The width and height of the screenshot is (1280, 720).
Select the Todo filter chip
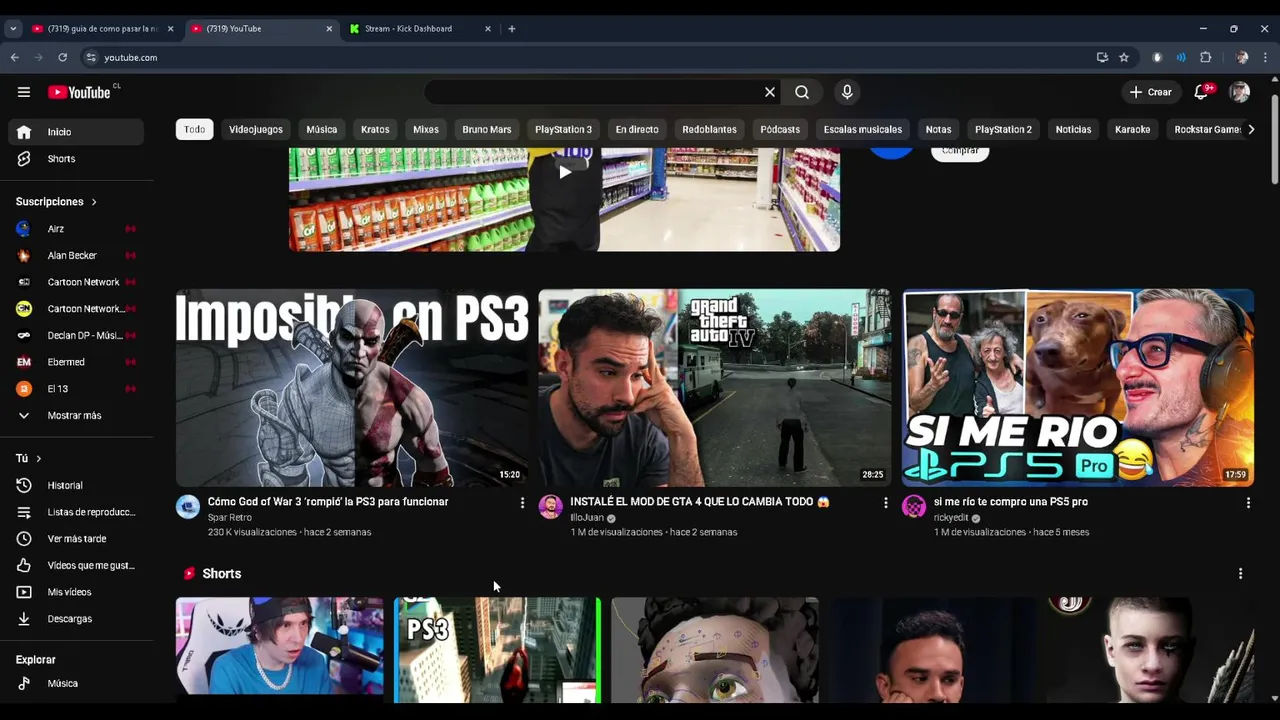click(x=195, y=129)
